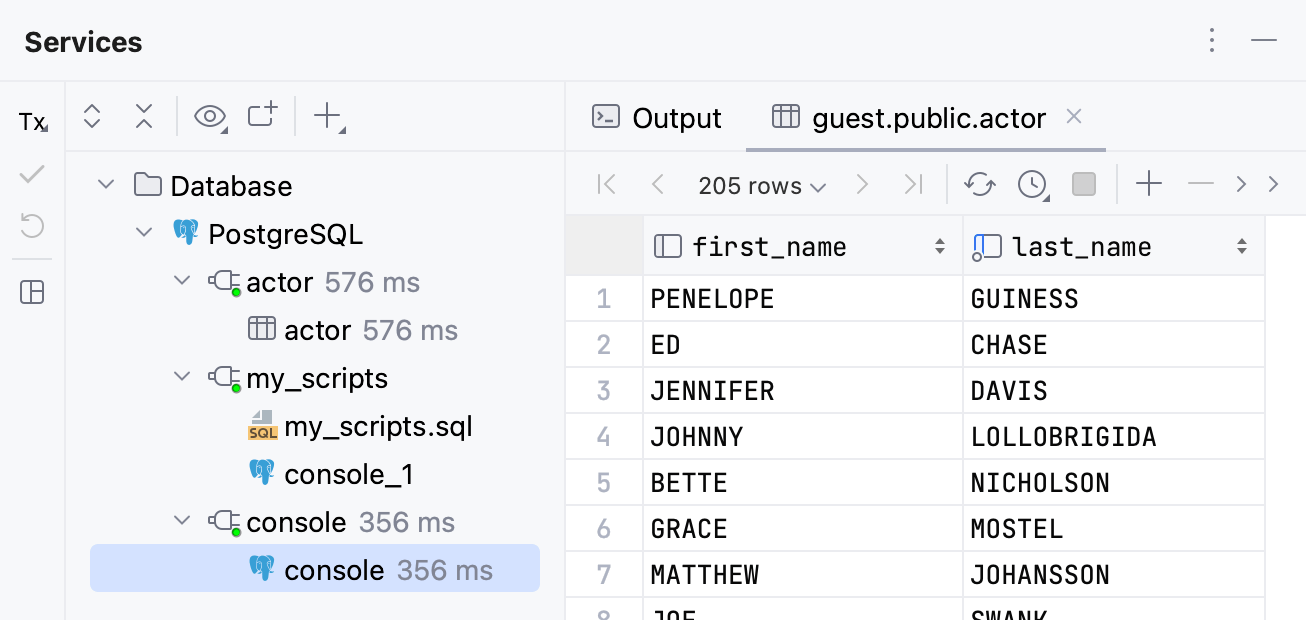Select the preview eye icon in the tree toolbar
Viewport: 1306px width, 620px height.
click(x=210, y=116)
